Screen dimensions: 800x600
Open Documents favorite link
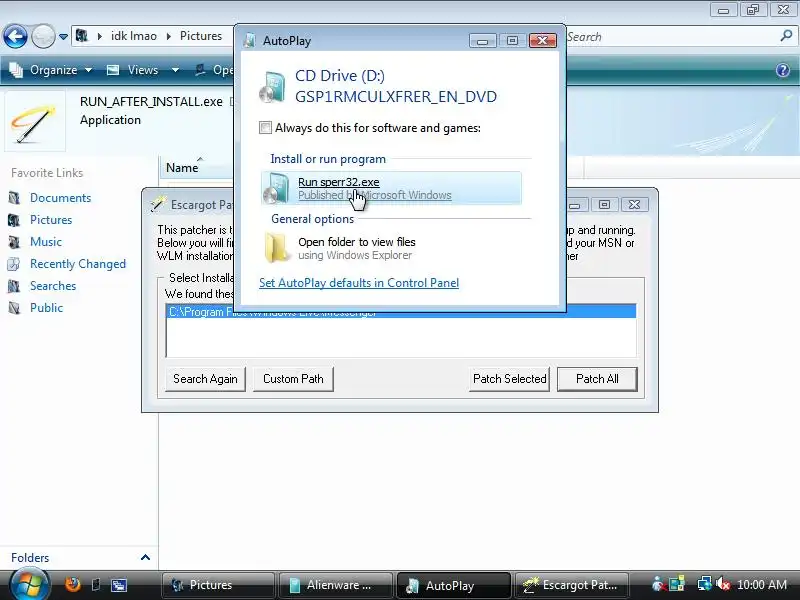point(60,198)
